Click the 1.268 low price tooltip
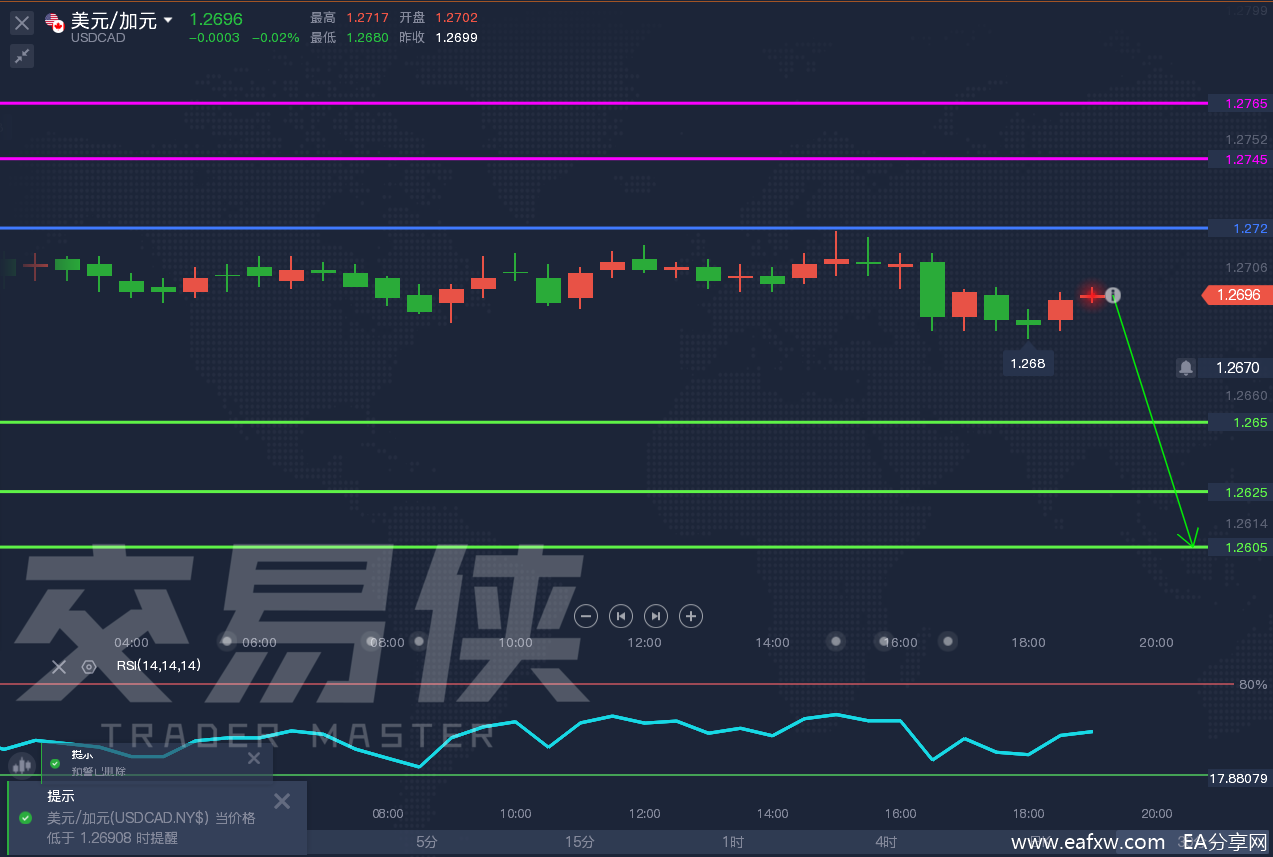The image size is (1273, 857). (1028, 363)
